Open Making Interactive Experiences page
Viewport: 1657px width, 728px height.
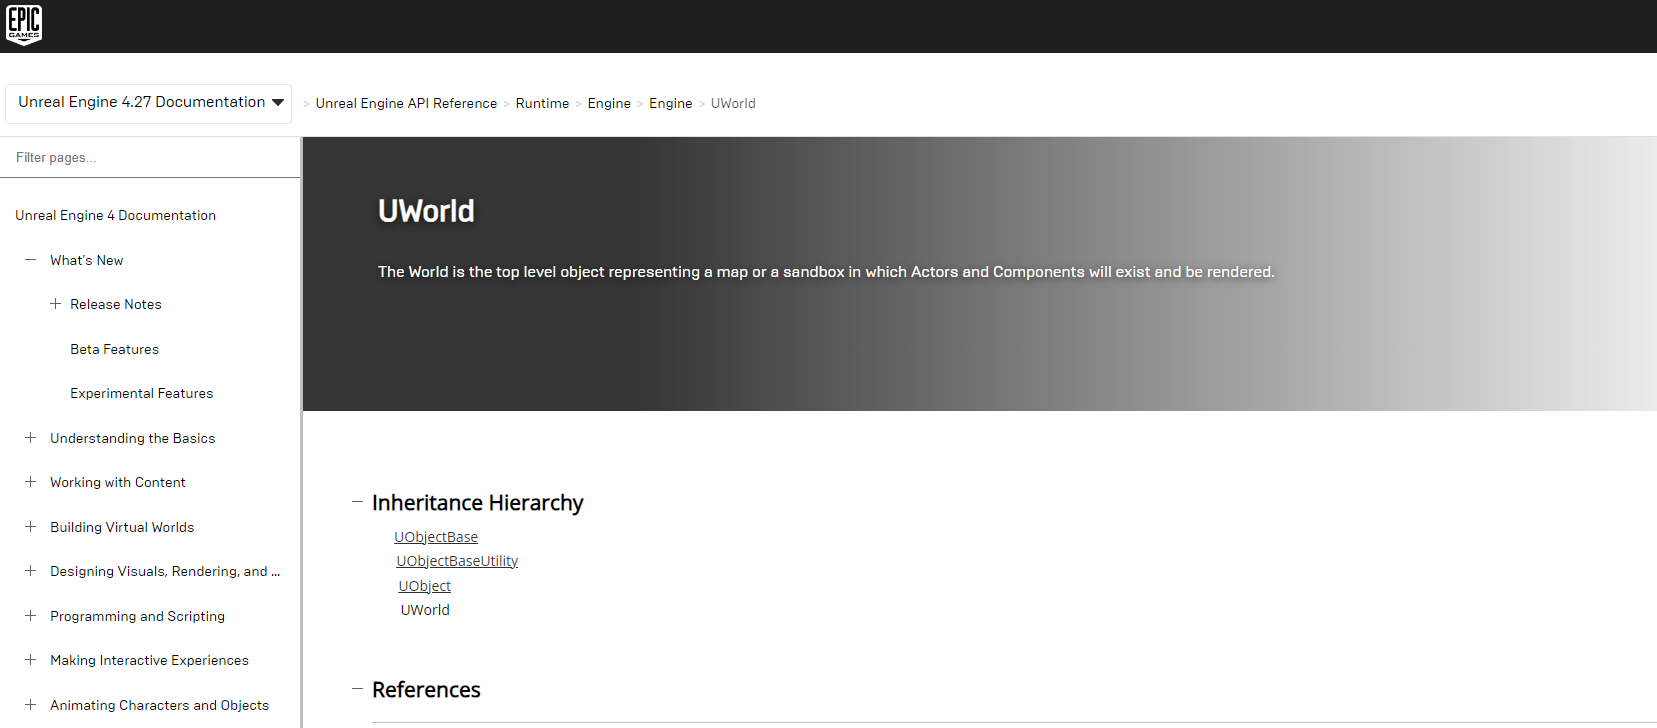(x=150, y=660)
